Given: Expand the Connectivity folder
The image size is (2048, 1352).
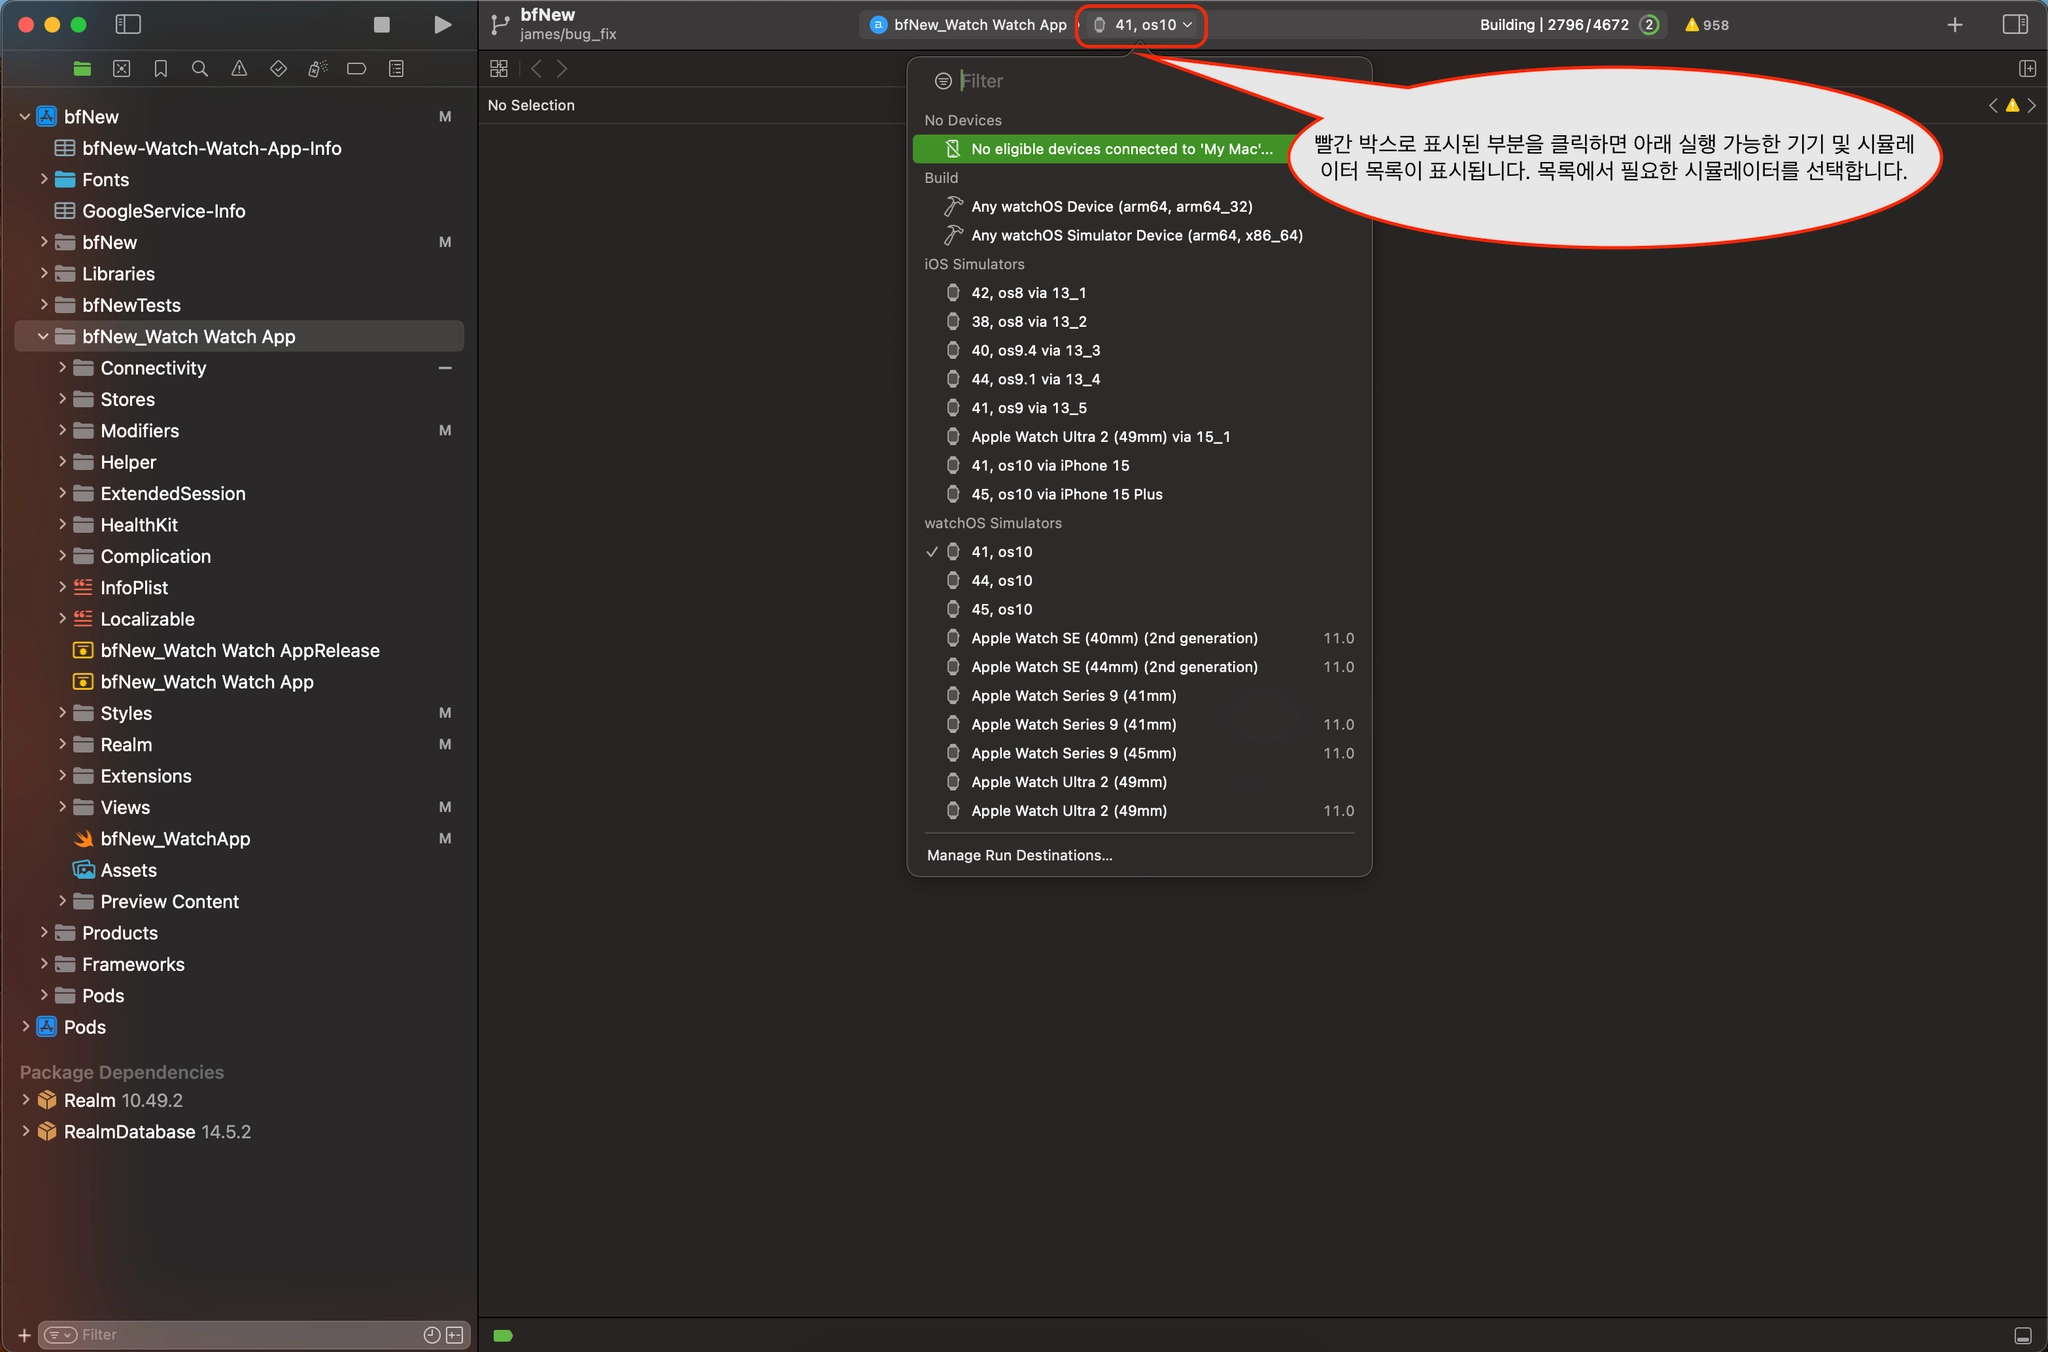Looking at the screenshot, I should pos(62,368).
